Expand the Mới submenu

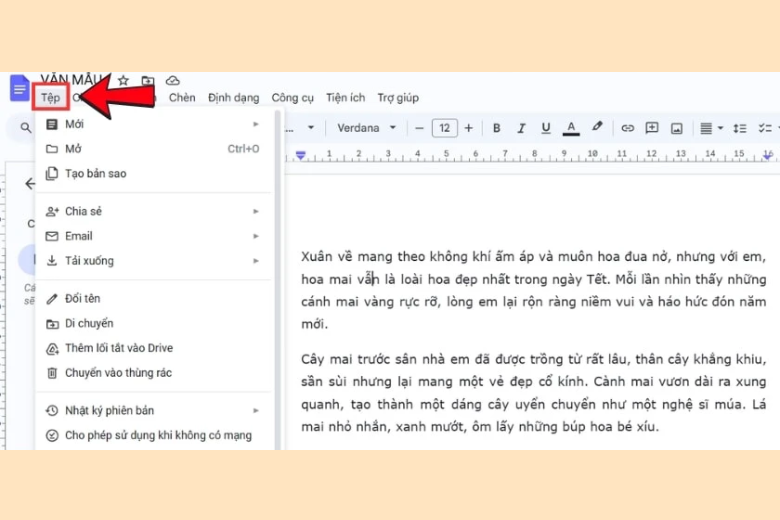(153, 124)
